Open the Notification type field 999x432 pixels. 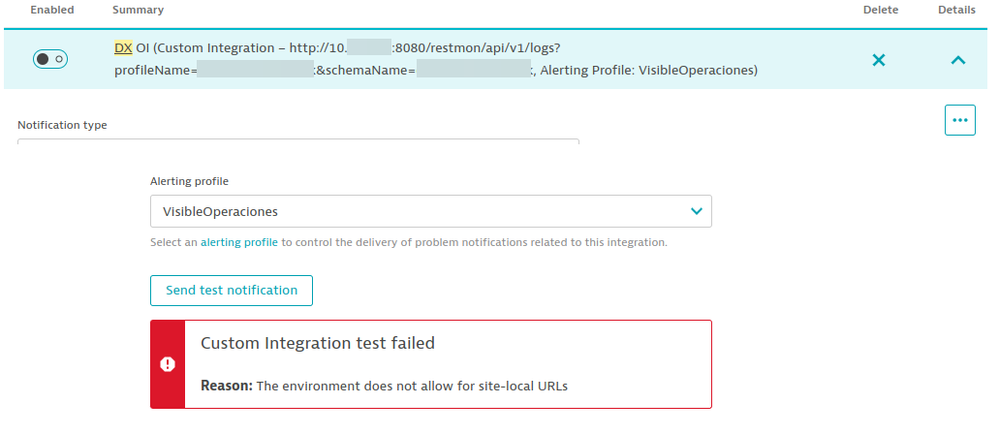pyautogui.click(x=298, y=141)
